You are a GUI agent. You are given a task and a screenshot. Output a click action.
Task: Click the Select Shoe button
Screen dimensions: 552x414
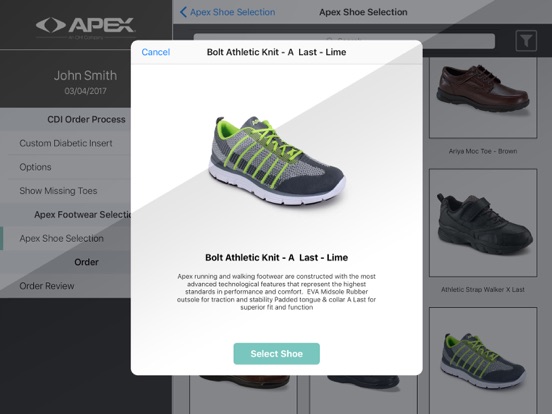(276, 353)
